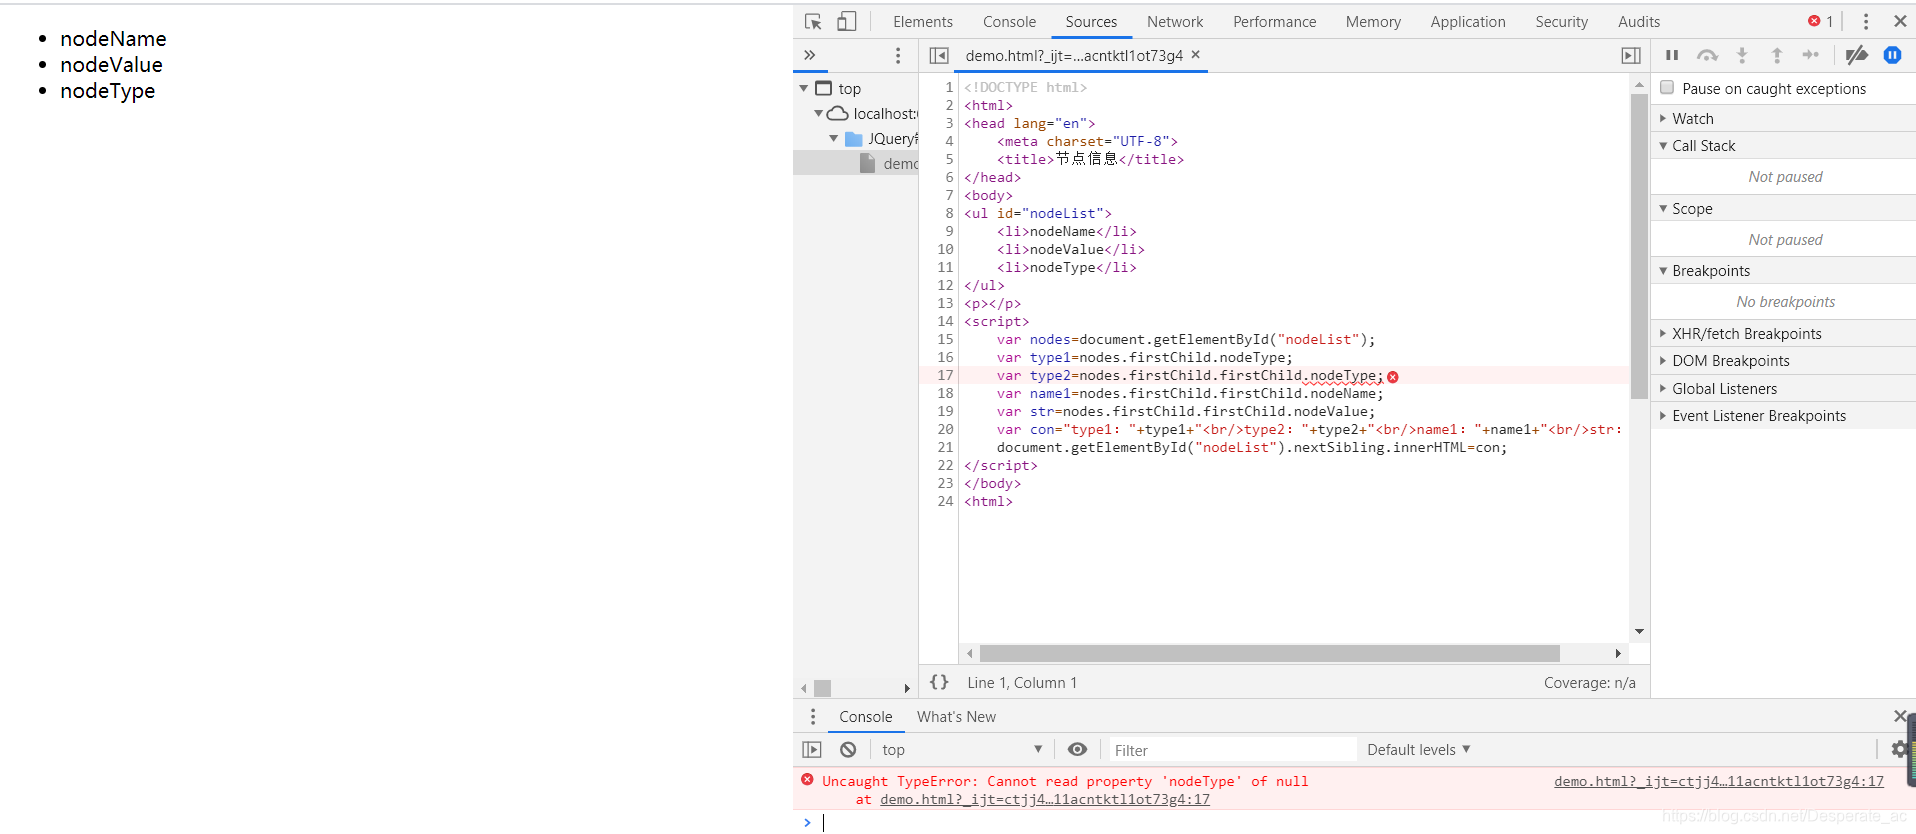
Task: Open the Application tab
Action: (1467, 21)
